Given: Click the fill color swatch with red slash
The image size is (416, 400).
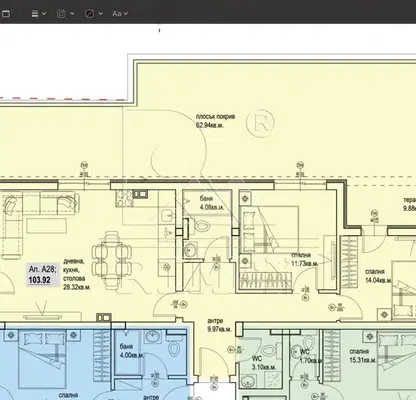Looking at the screenshot, I should pyautogui.click(x=89, y=14).
